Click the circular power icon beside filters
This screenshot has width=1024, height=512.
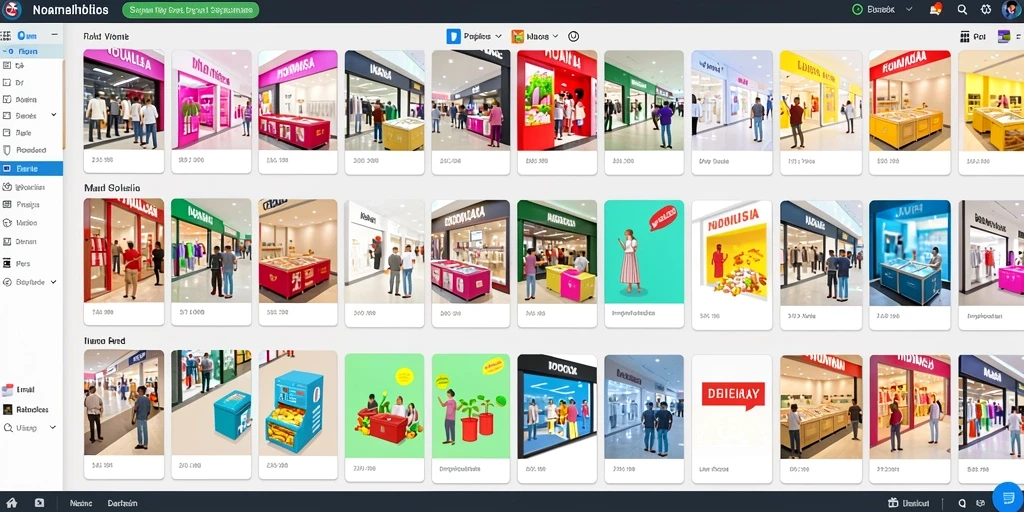(x=573, y=37)
